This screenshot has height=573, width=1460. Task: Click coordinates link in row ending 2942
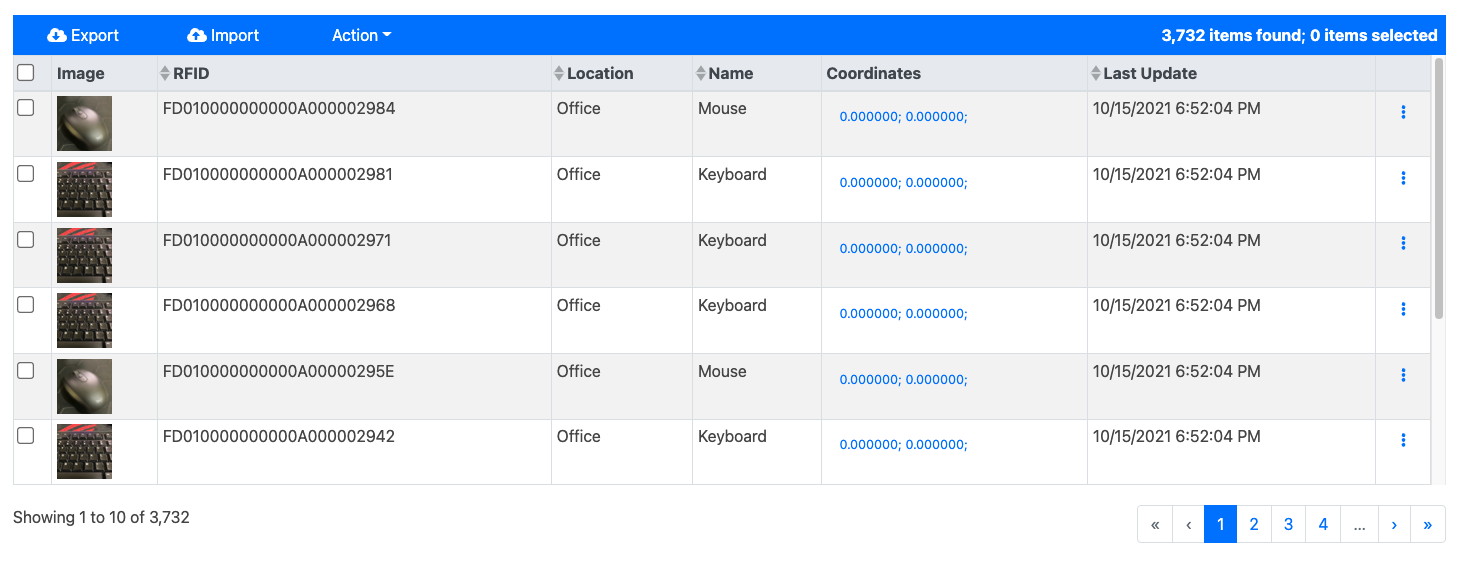coord(903,445)
